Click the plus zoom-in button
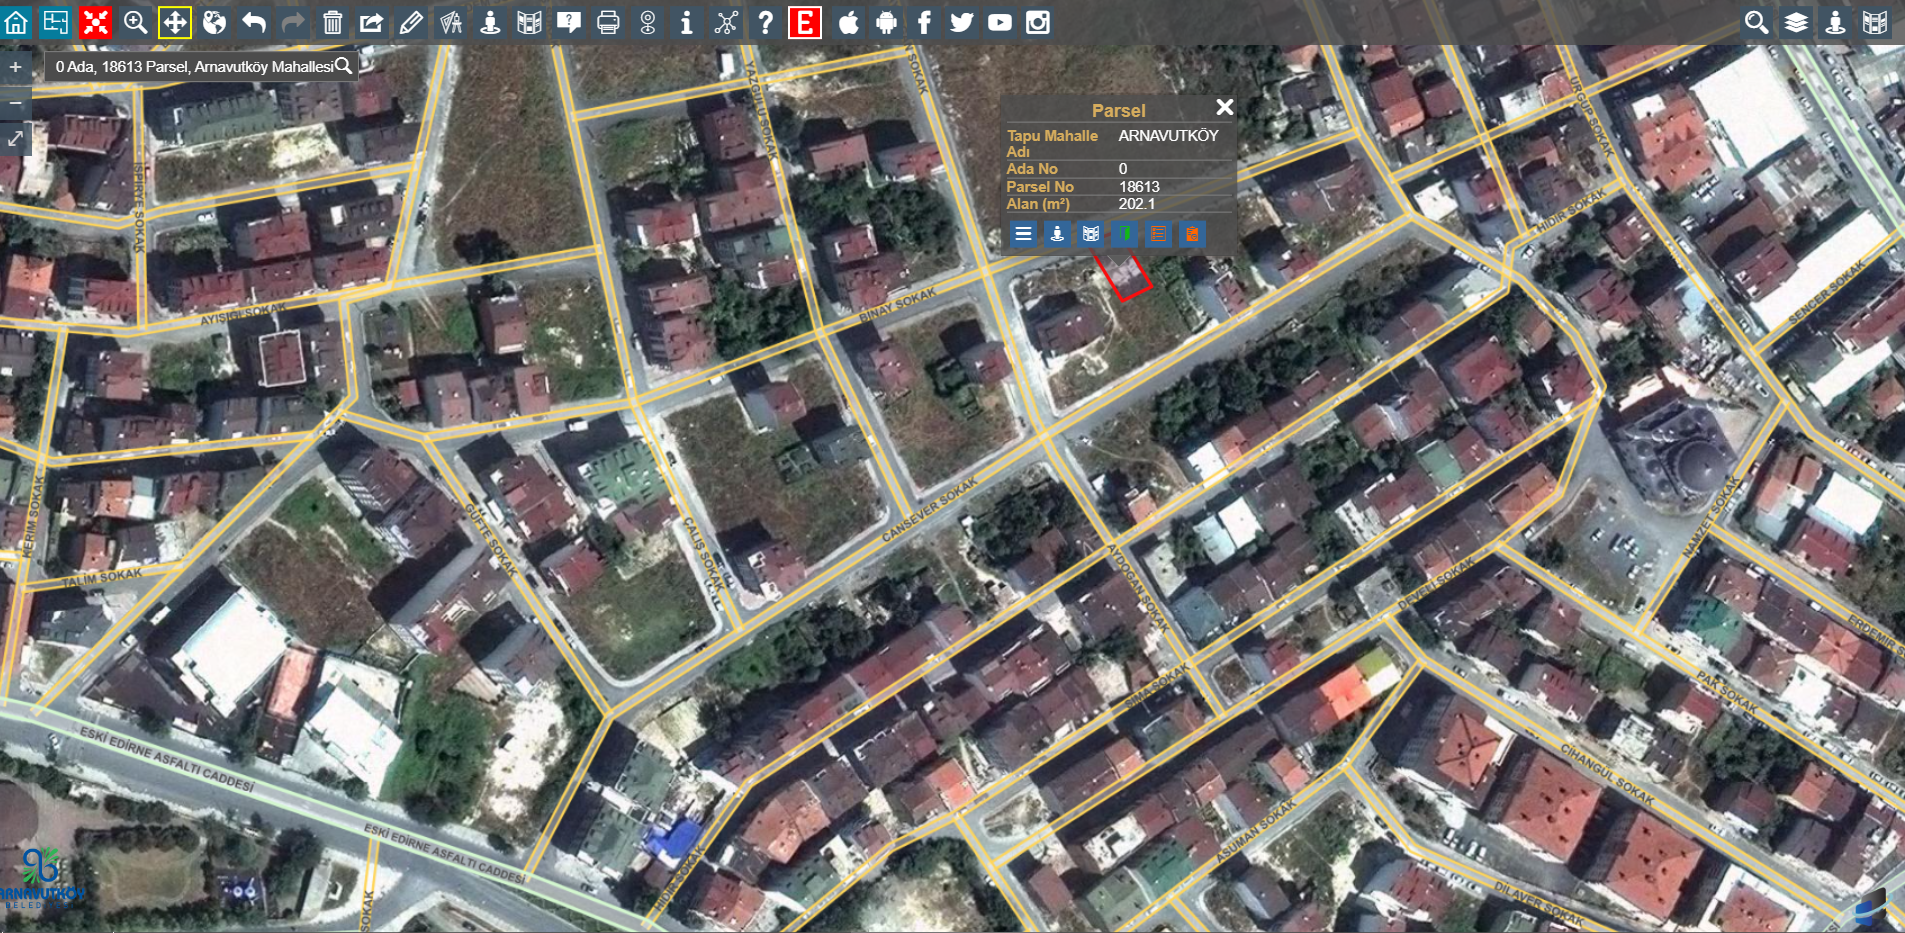This screenshot has width=1905, height=933. [16, 67]
